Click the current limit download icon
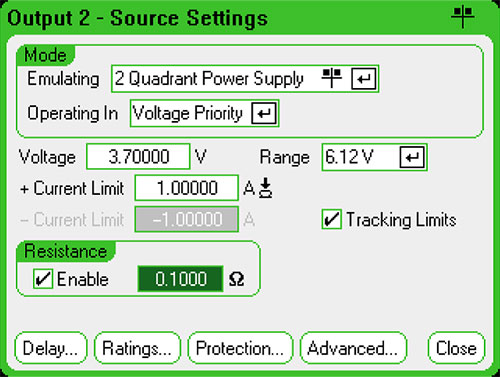The height and width of the screenshot is (377, 500). pyautogui.click(x=266, y=188)
